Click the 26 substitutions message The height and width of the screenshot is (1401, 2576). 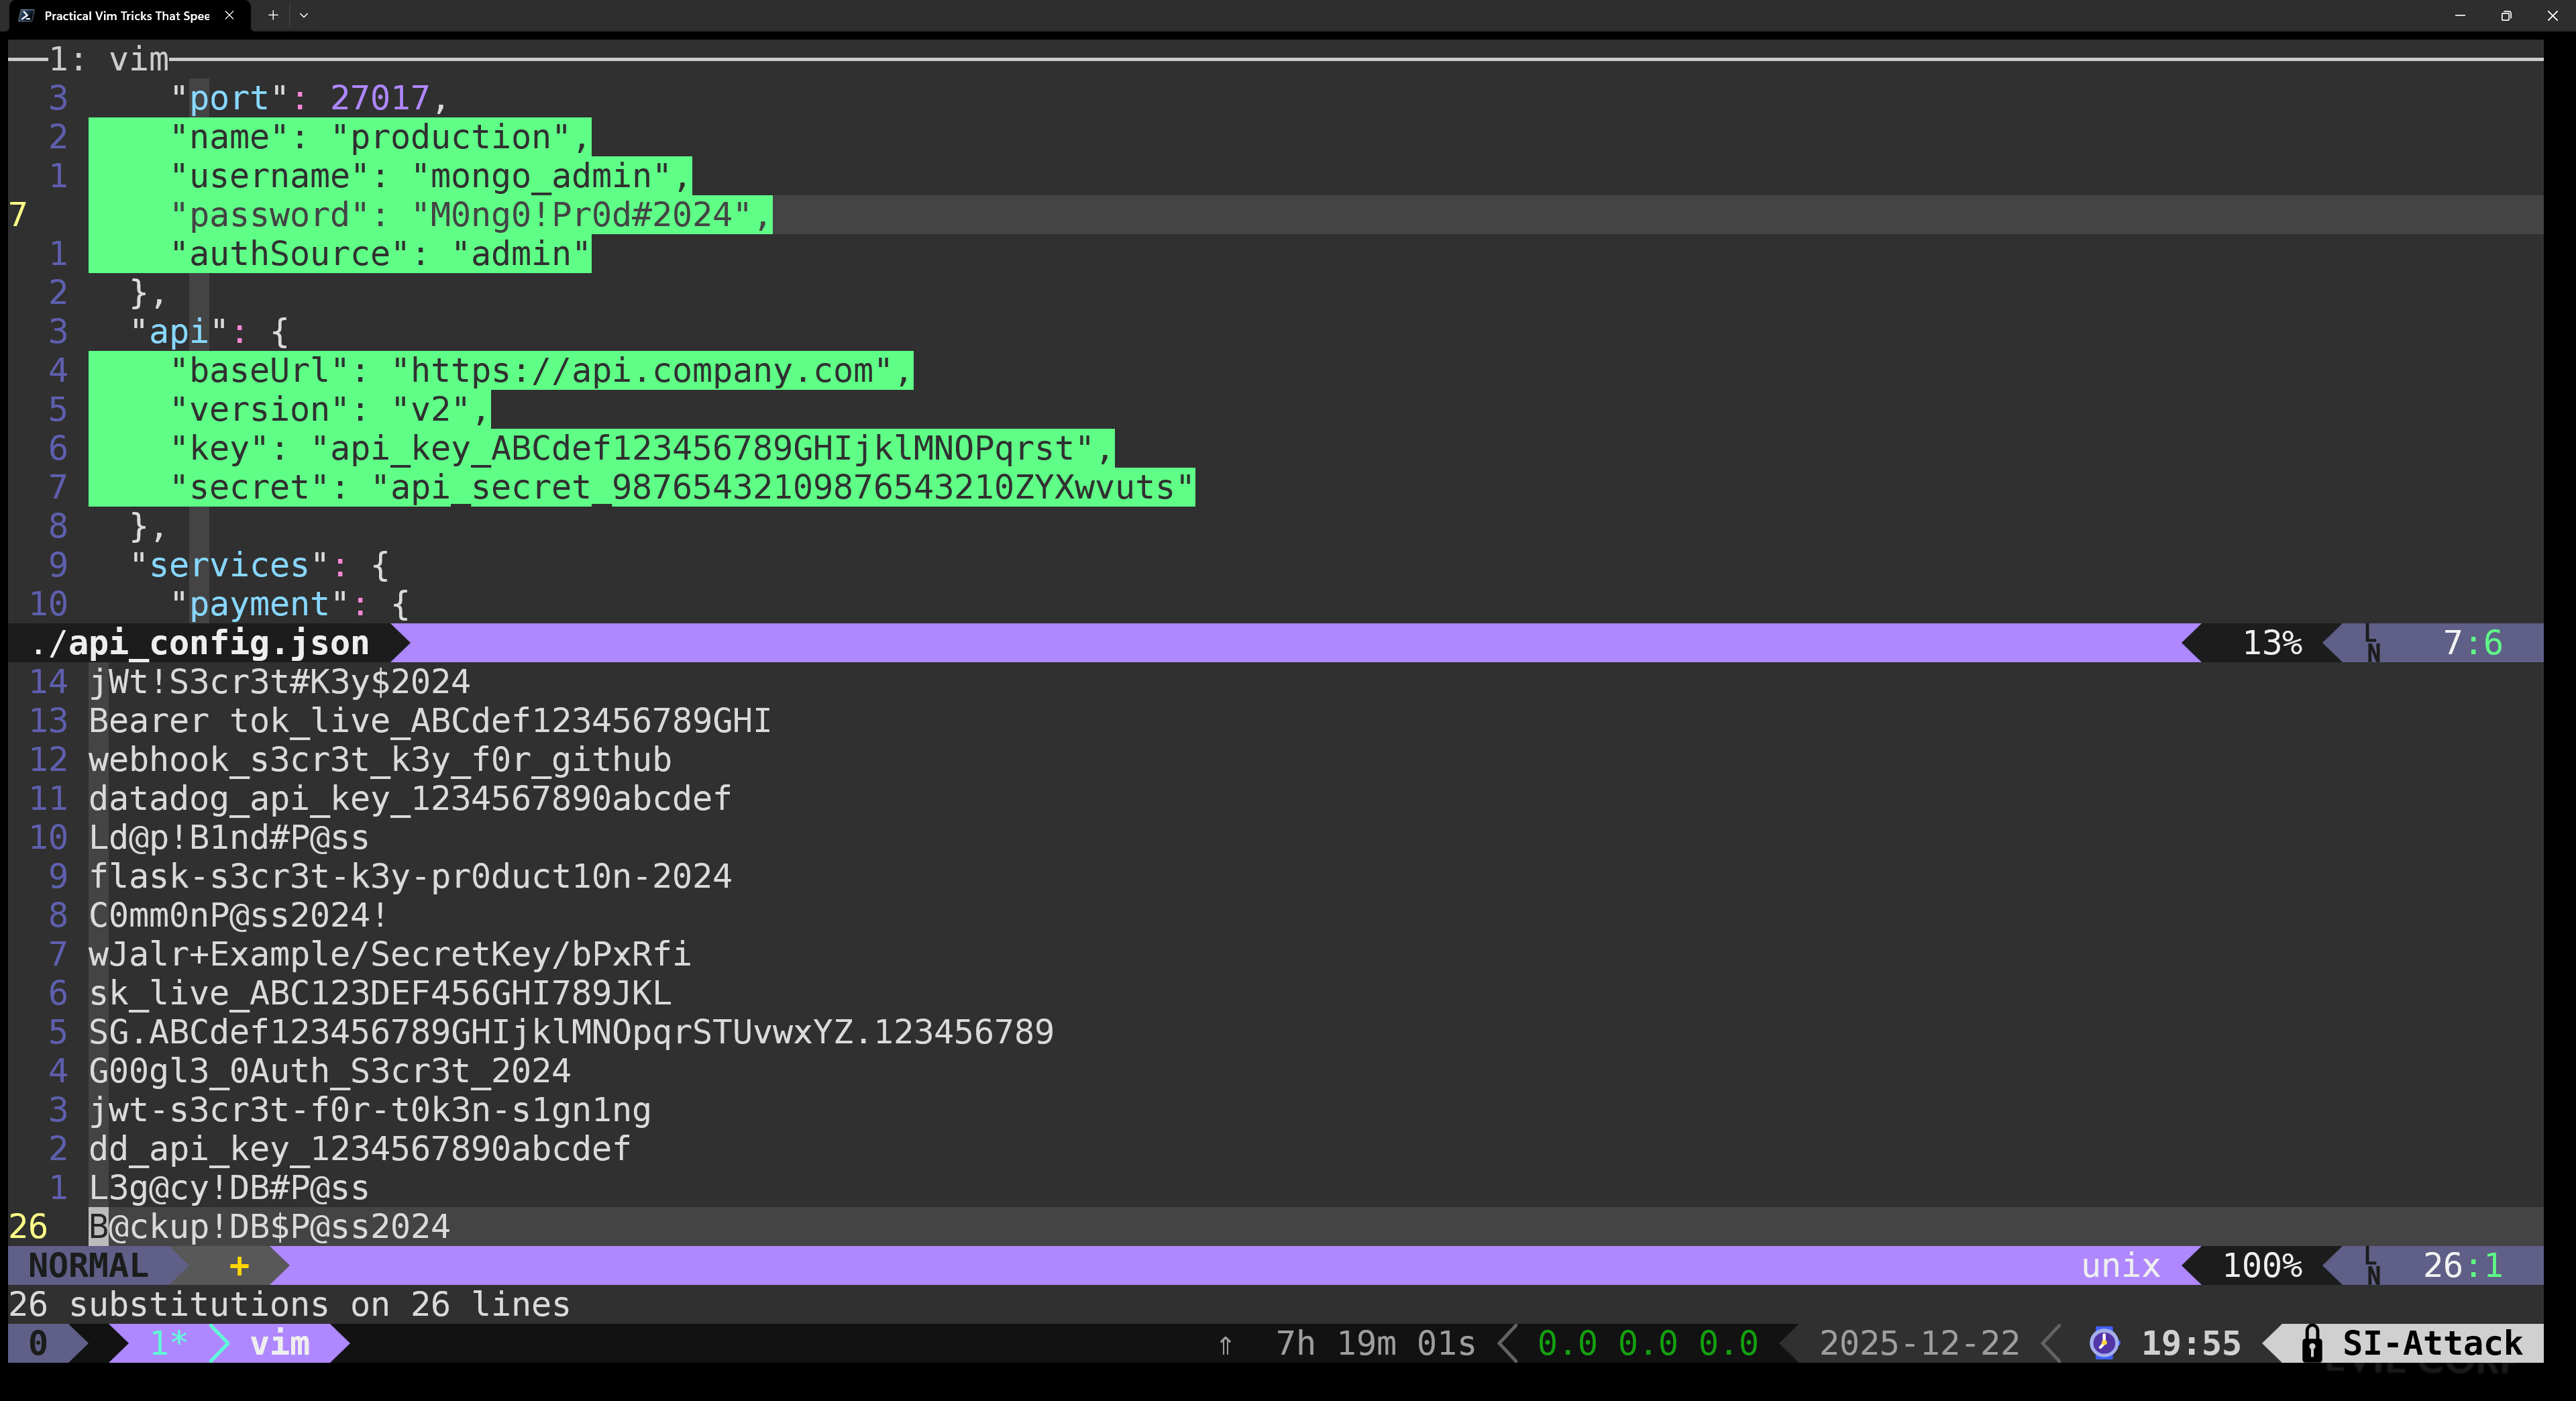tap(290, 1305)
